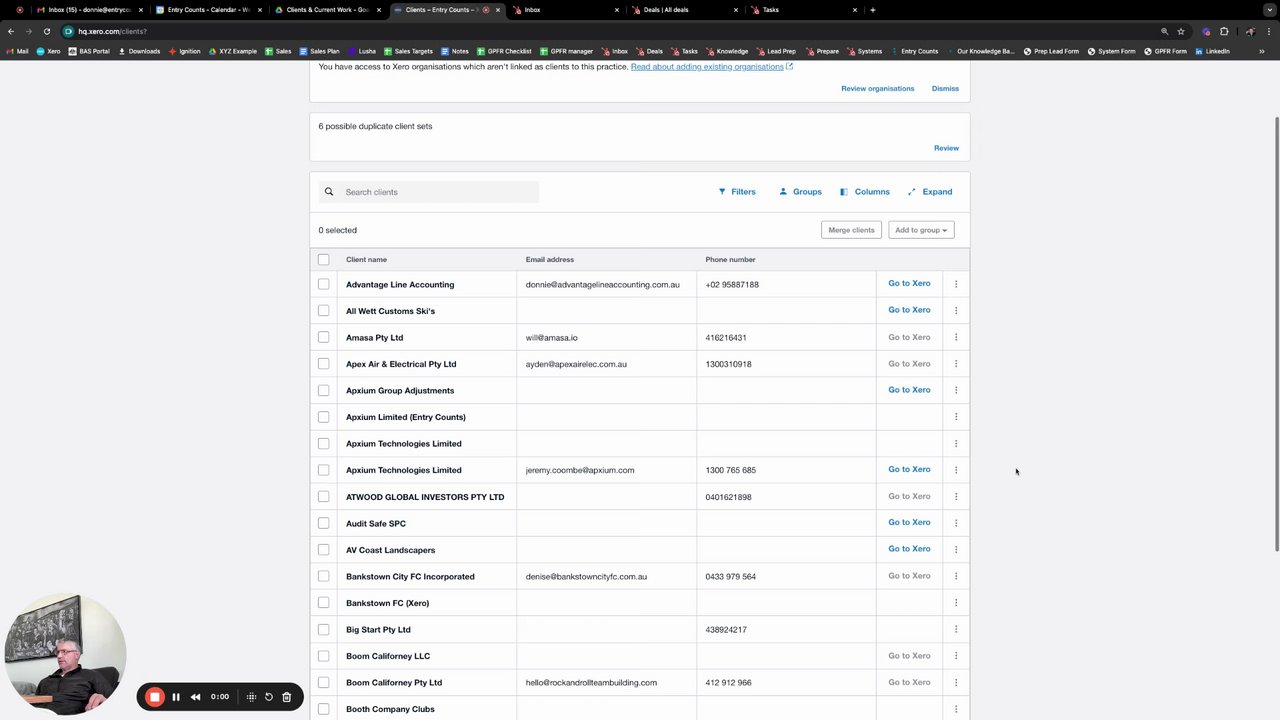
Task: Open options menu for Apxium Group Adjustments
Action: click(956, 390)
